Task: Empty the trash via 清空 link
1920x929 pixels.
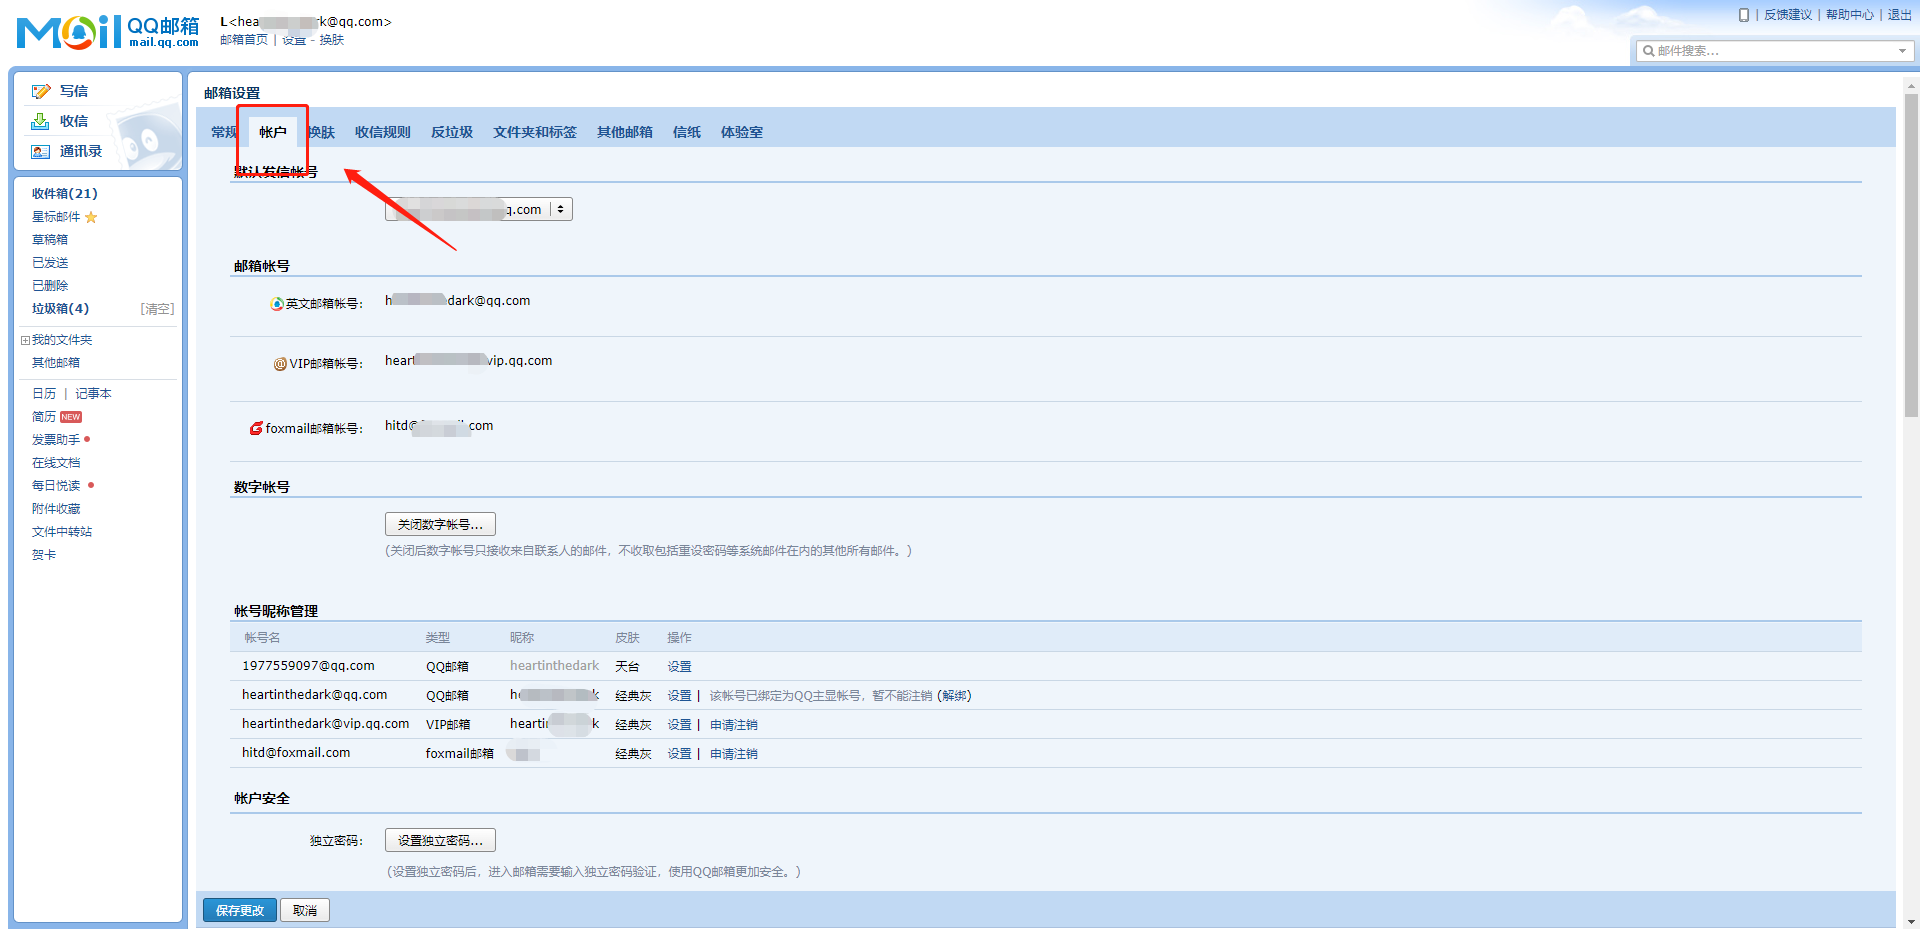Action: coord(157,308)
